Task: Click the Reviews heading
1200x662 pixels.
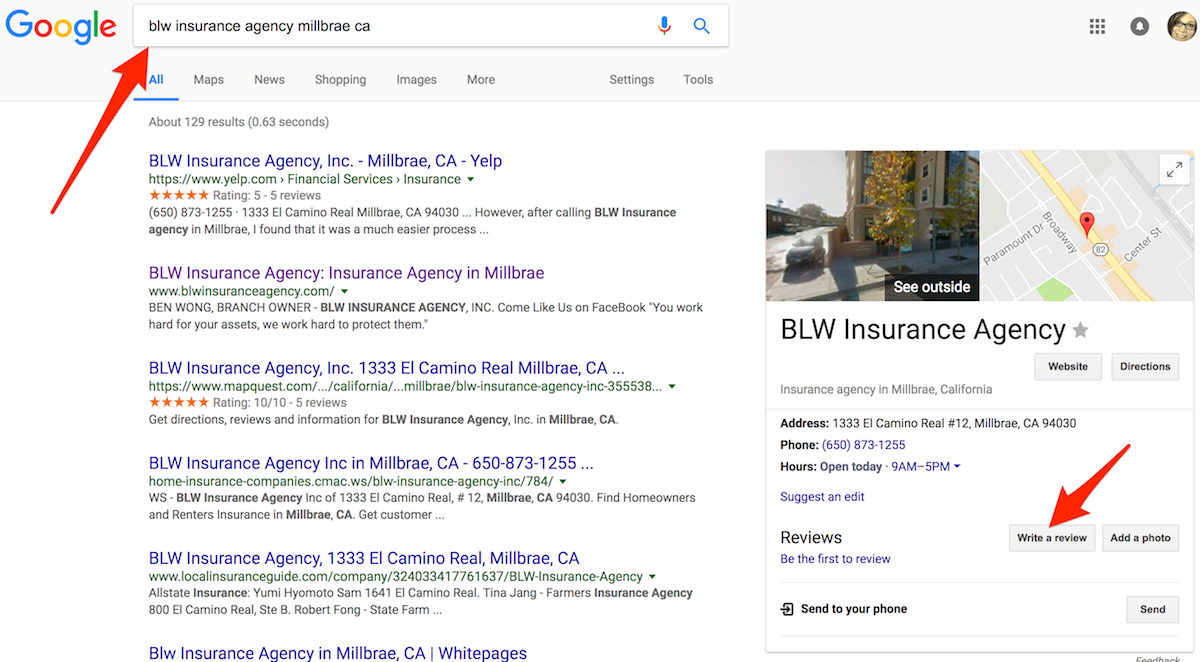Action: [x=811, y=537]
